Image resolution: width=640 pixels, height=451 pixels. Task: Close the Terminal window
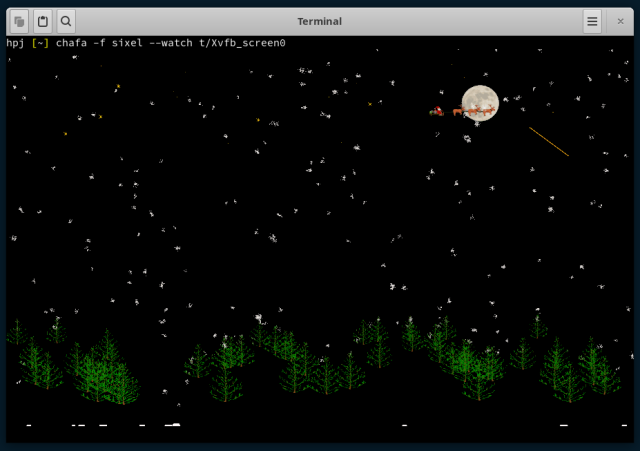[620, 21]
